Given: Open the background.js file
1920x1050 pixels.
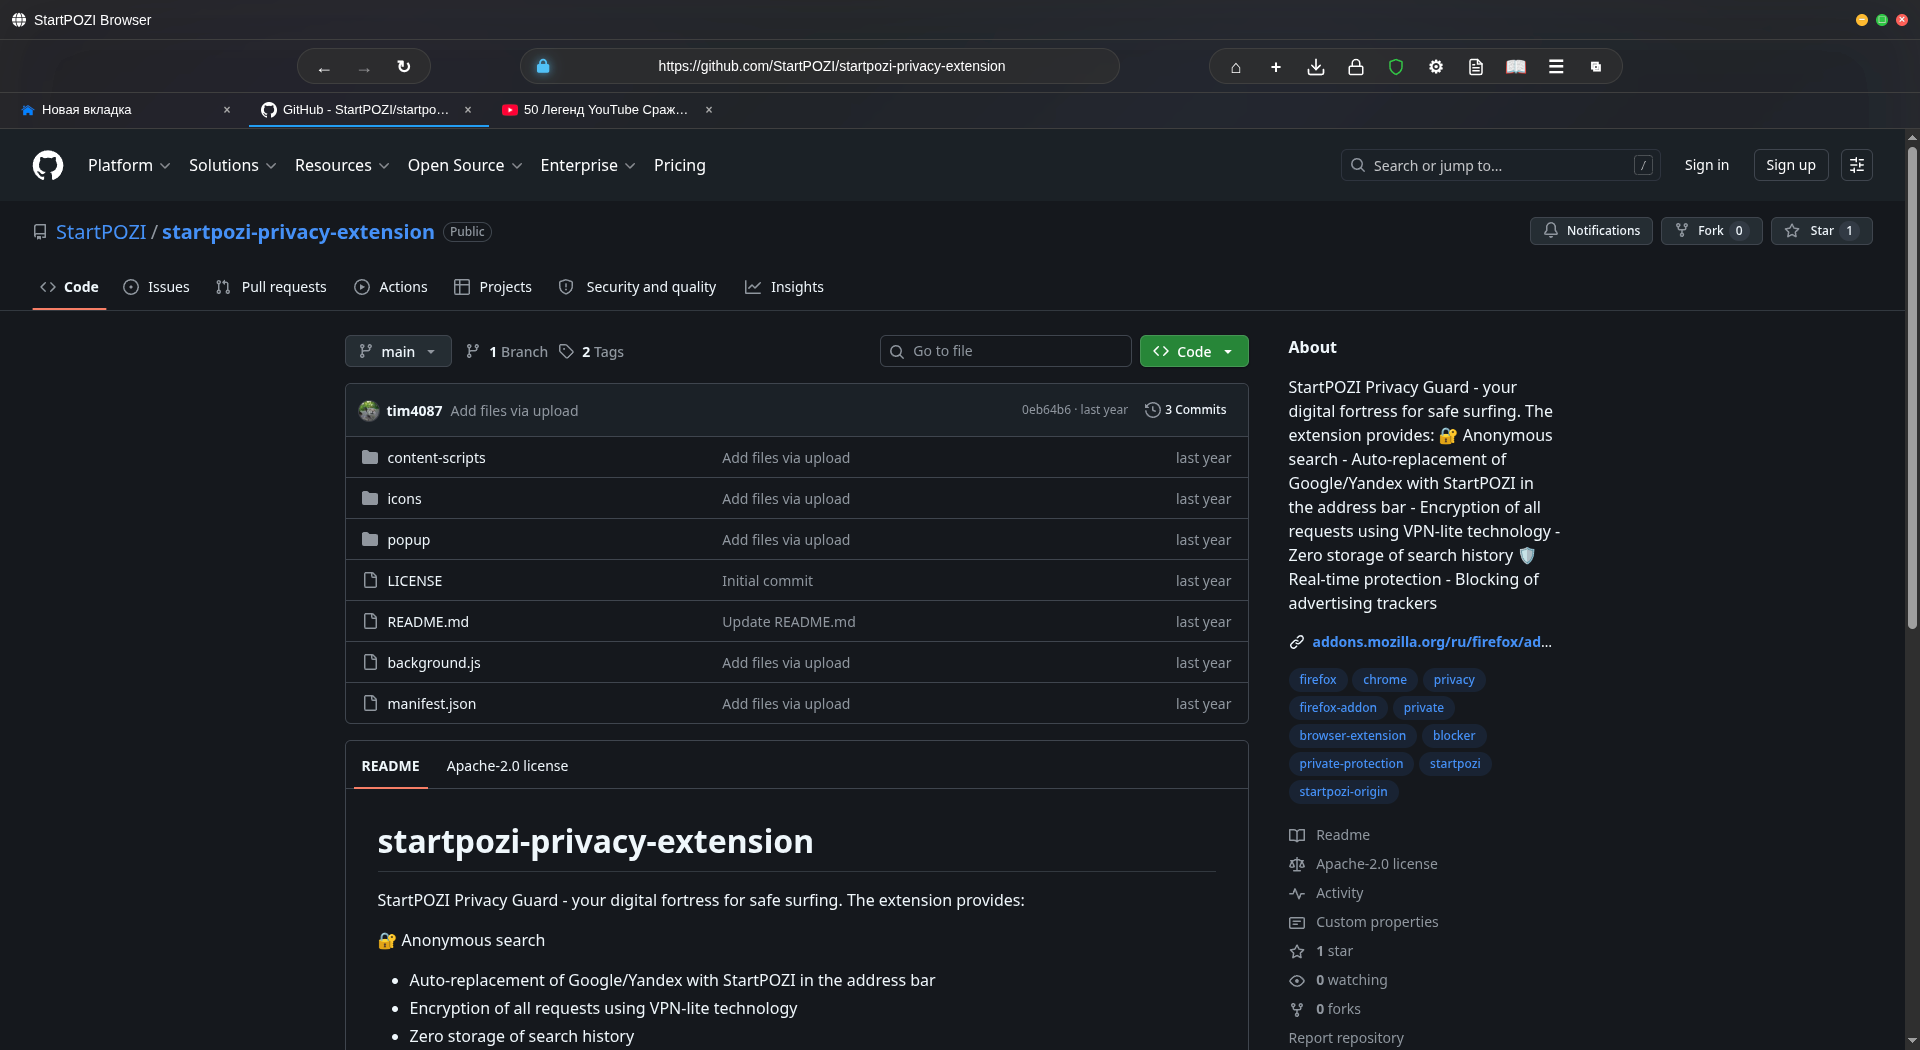Looking at the screenshot, I should (x=434, y=663).
